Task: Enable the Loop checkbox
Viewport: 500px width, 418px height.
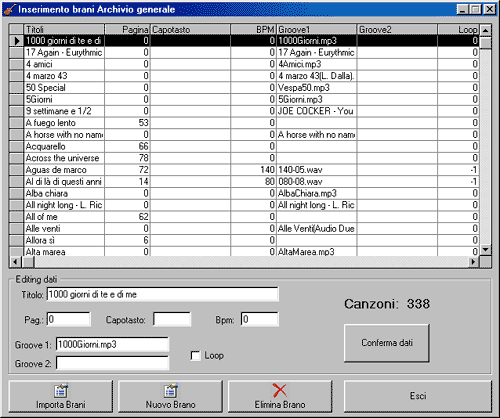Action: point(195,356)
